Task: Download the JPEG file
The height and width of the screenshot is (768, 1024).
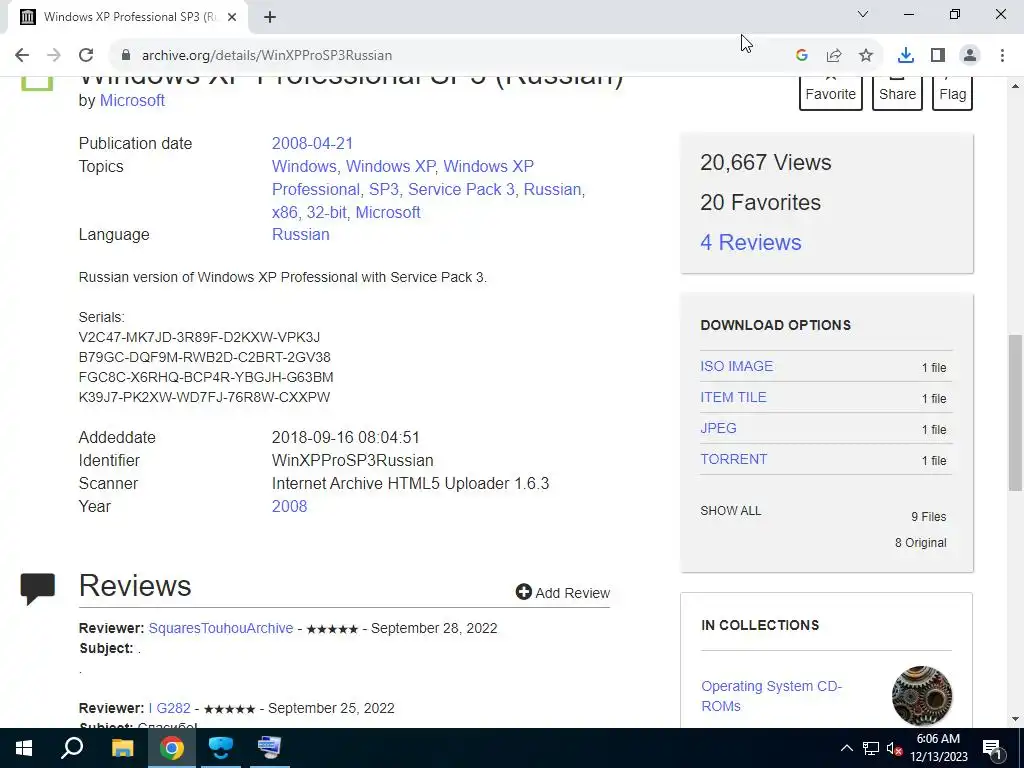Action: [x=718, y=428]
